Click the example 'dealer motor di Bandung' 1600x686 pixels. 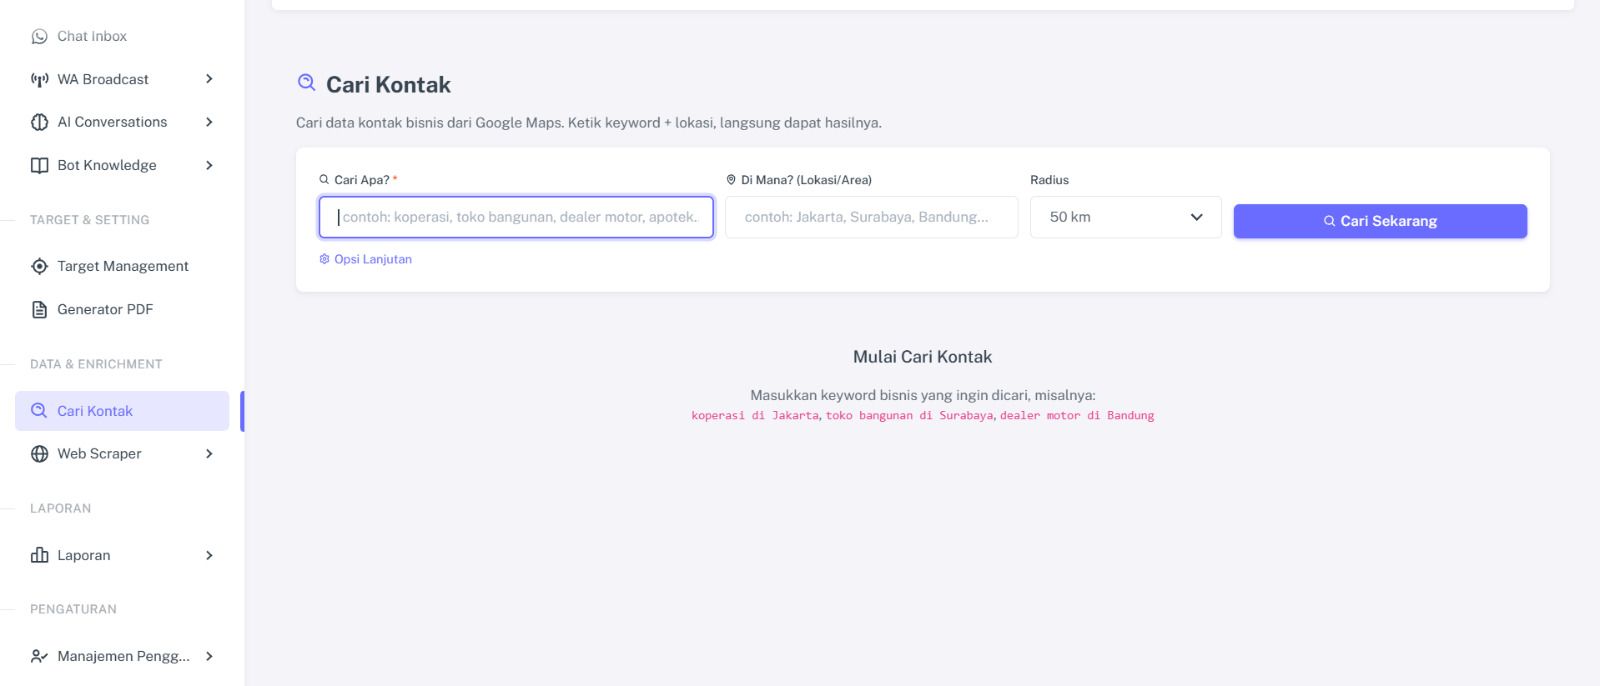pyautogui.click(x=1077, y=415)
